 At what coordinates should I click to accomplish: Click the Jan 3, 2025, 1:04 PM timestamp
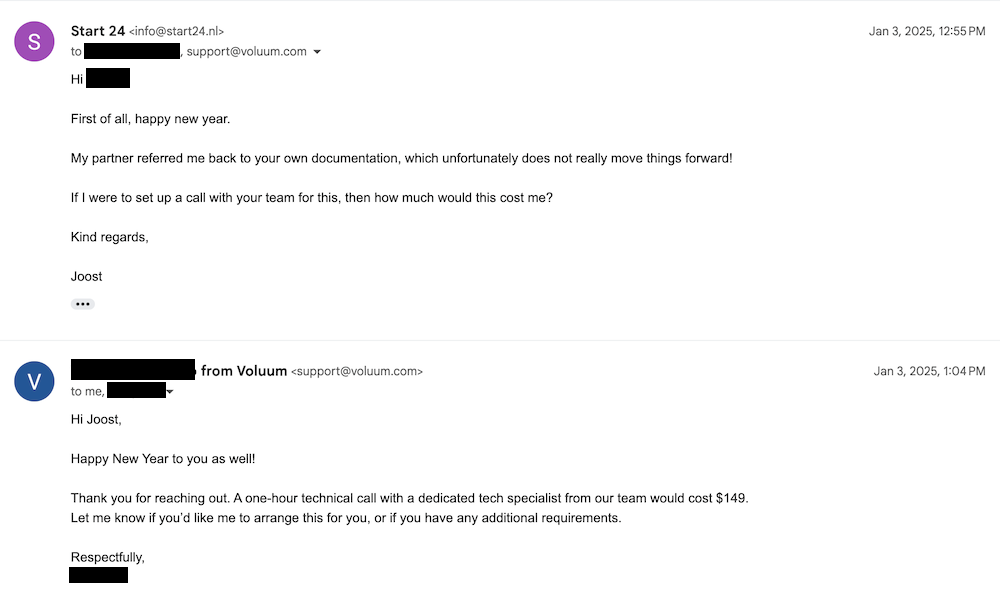(929, 372)
